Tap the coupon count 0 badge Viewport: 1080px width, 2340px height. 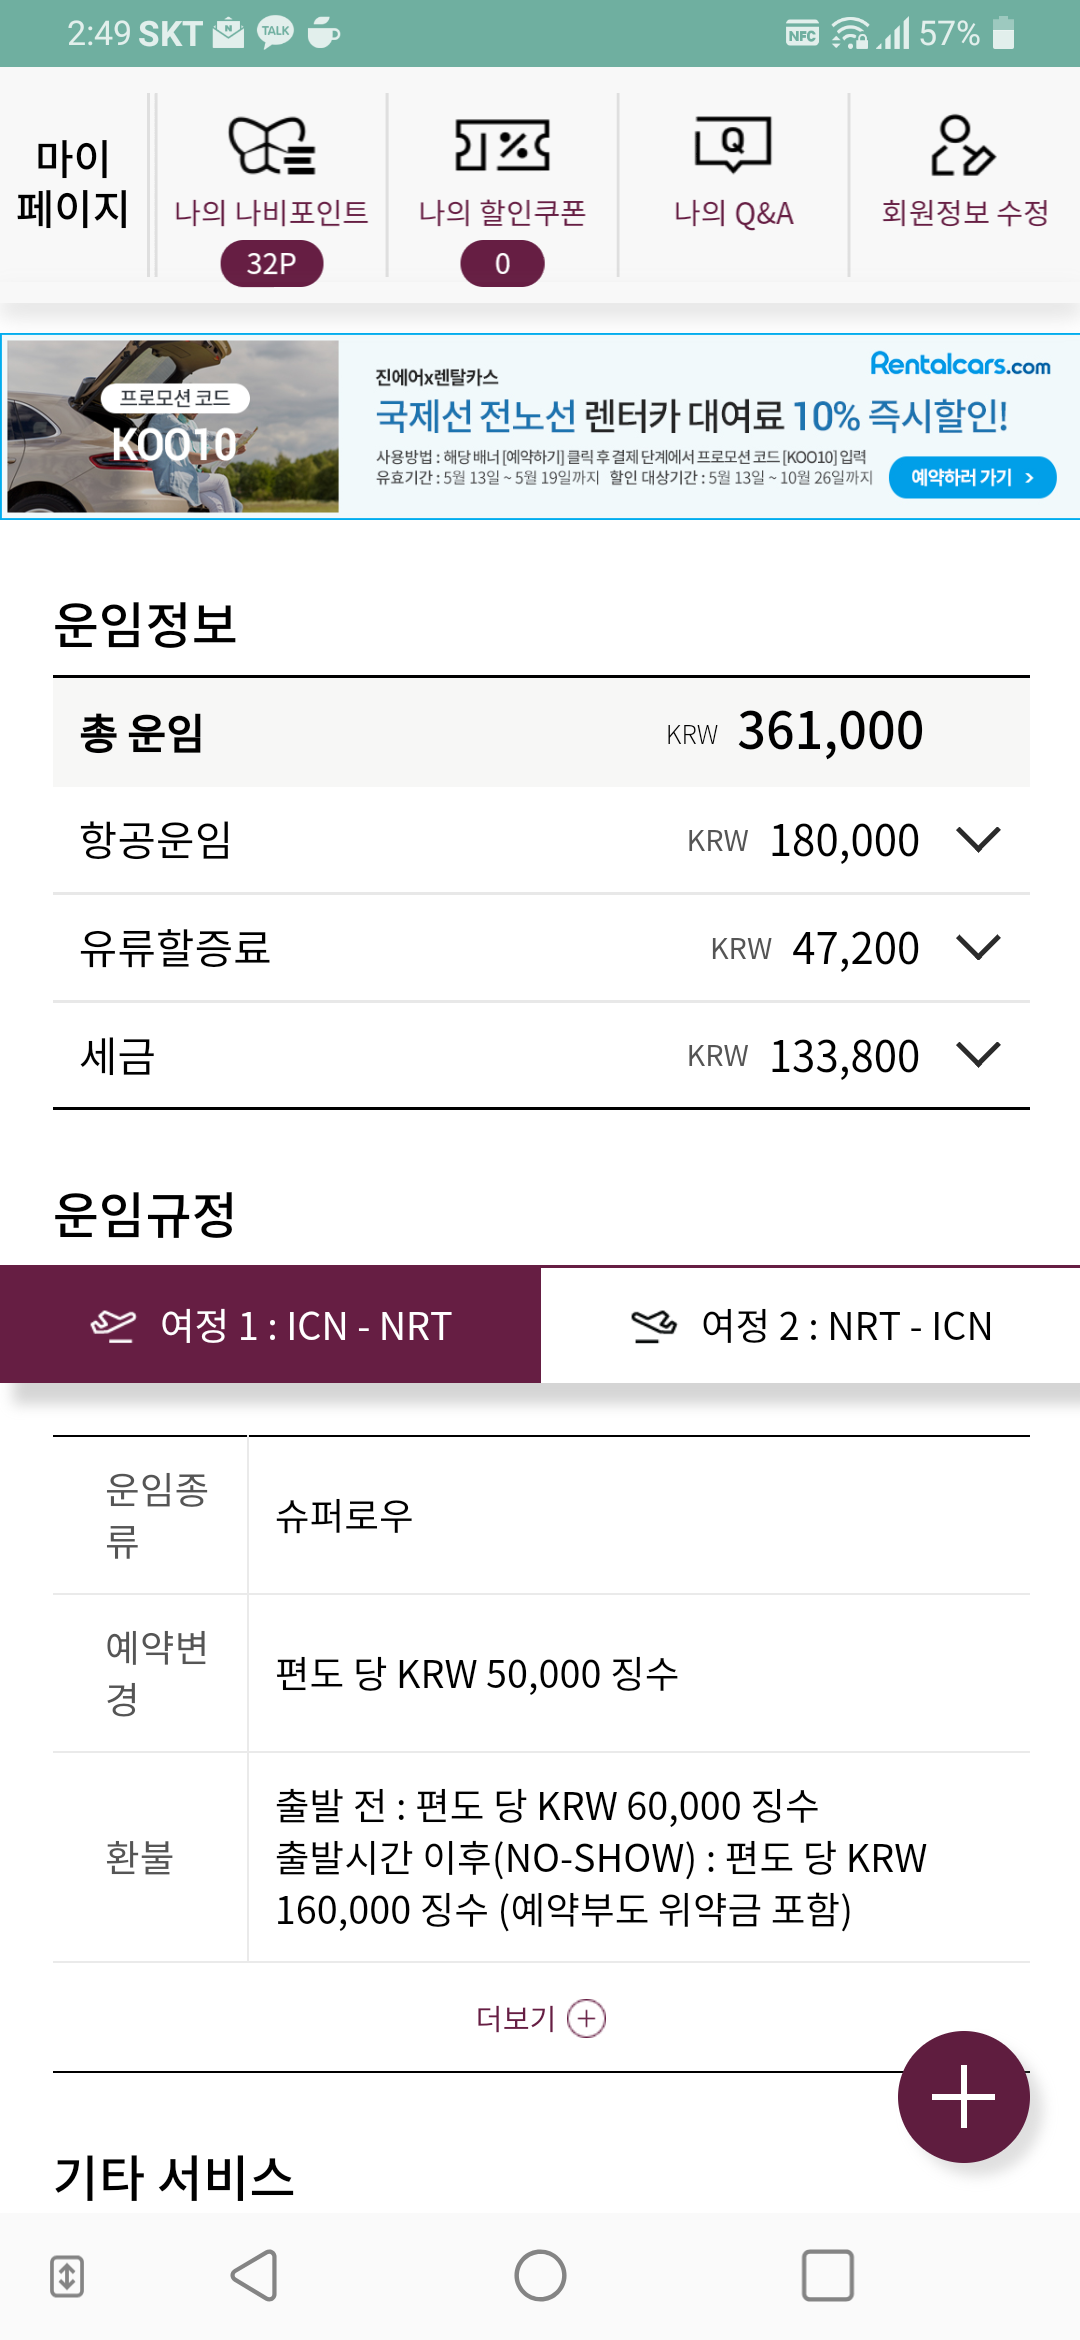pyautogui.click(x=502, y=264)
